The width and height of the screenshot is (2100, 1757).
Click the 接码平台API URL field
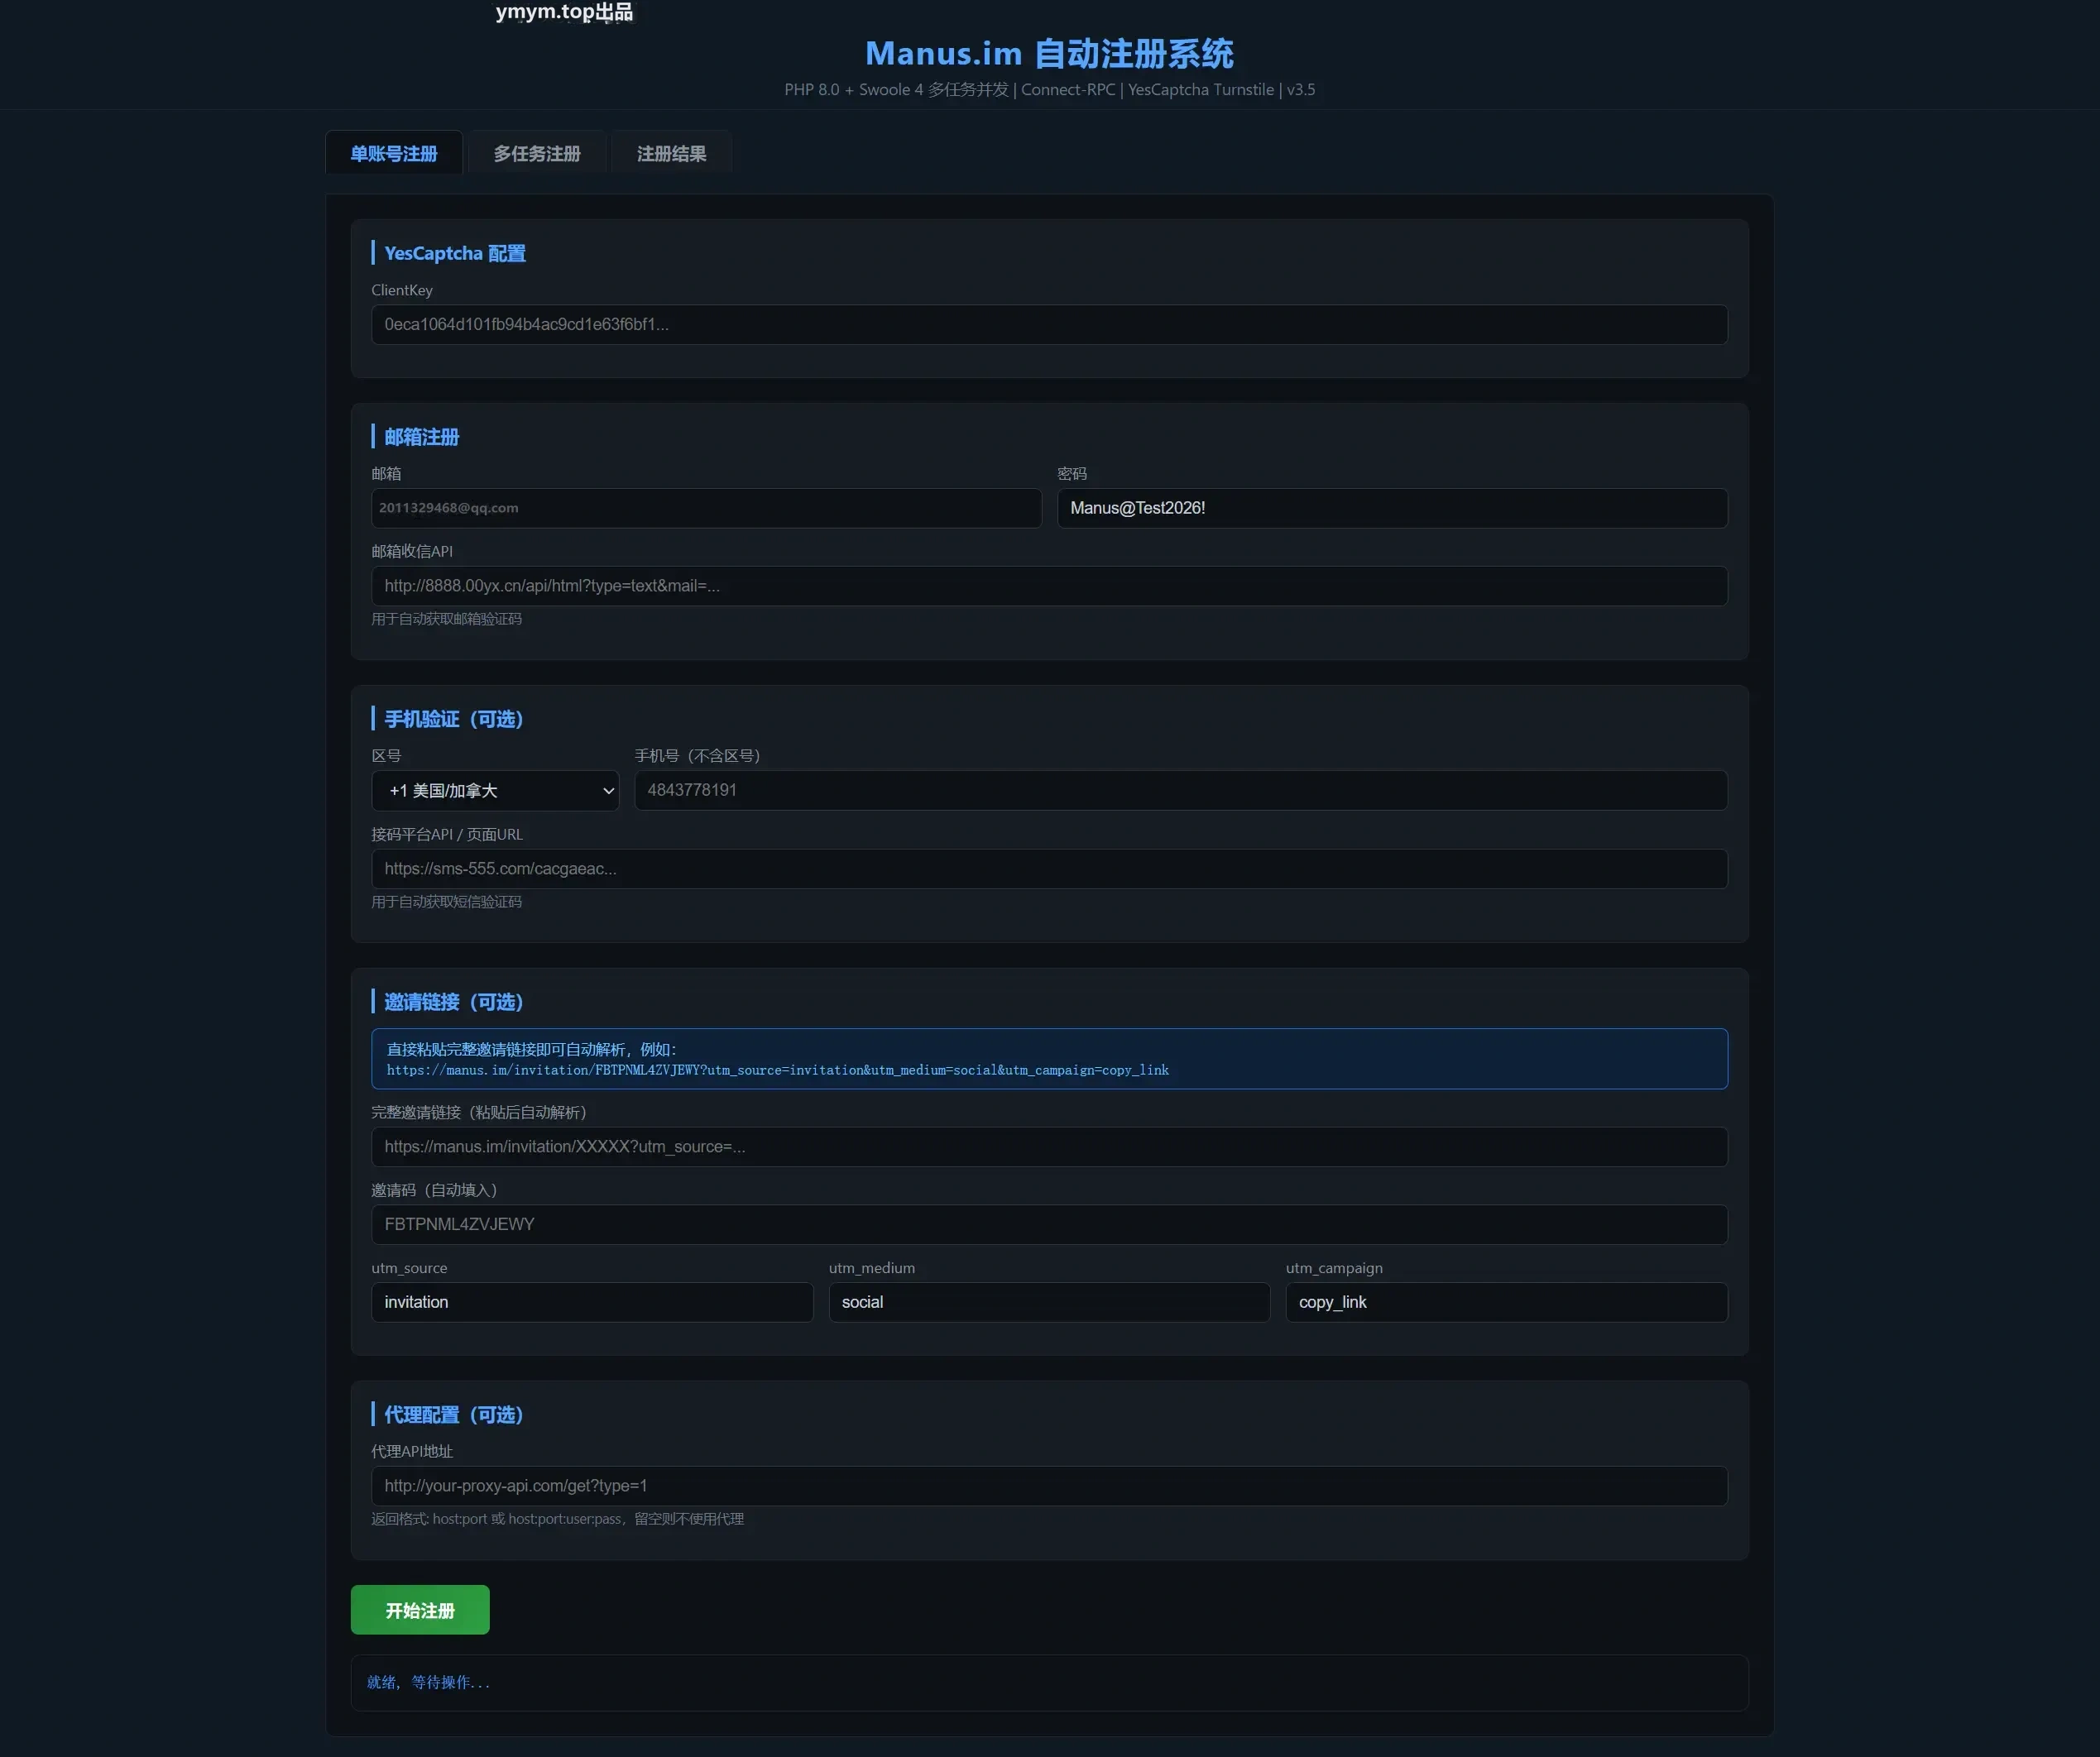coord(1049,869)
